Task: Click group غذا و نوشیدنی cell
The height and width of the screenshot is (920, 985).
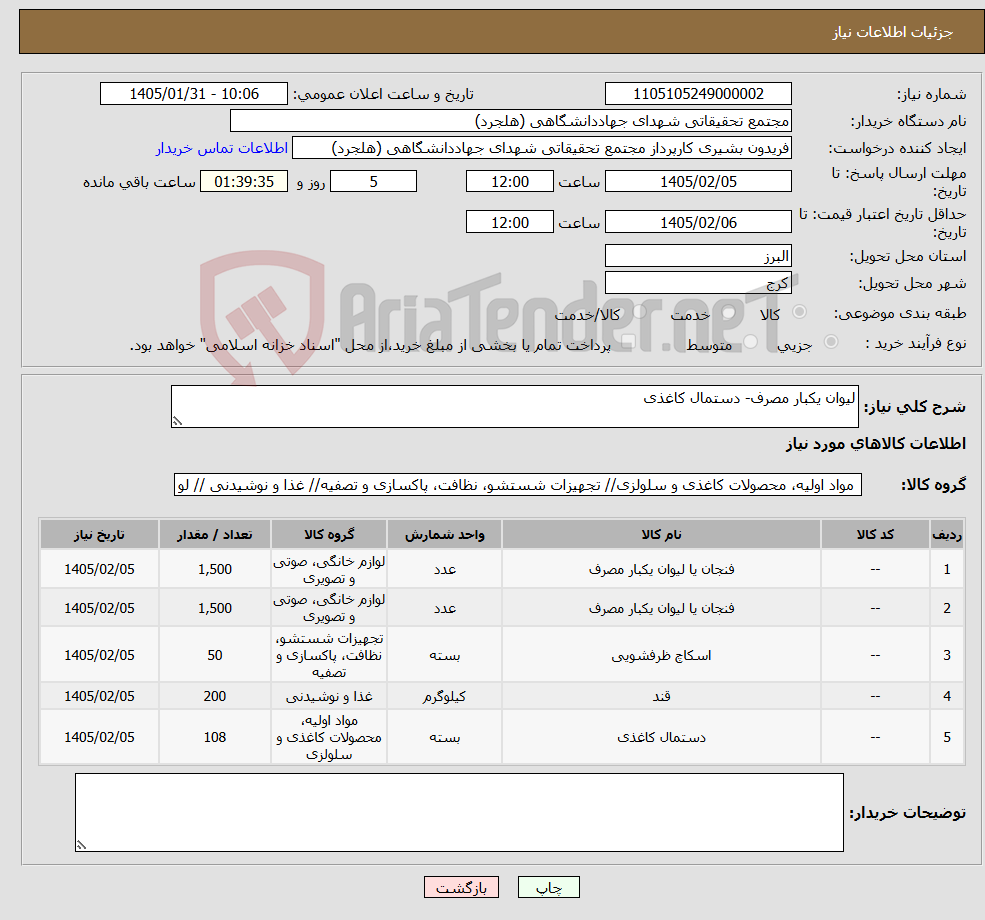Action: coord(329,696)
